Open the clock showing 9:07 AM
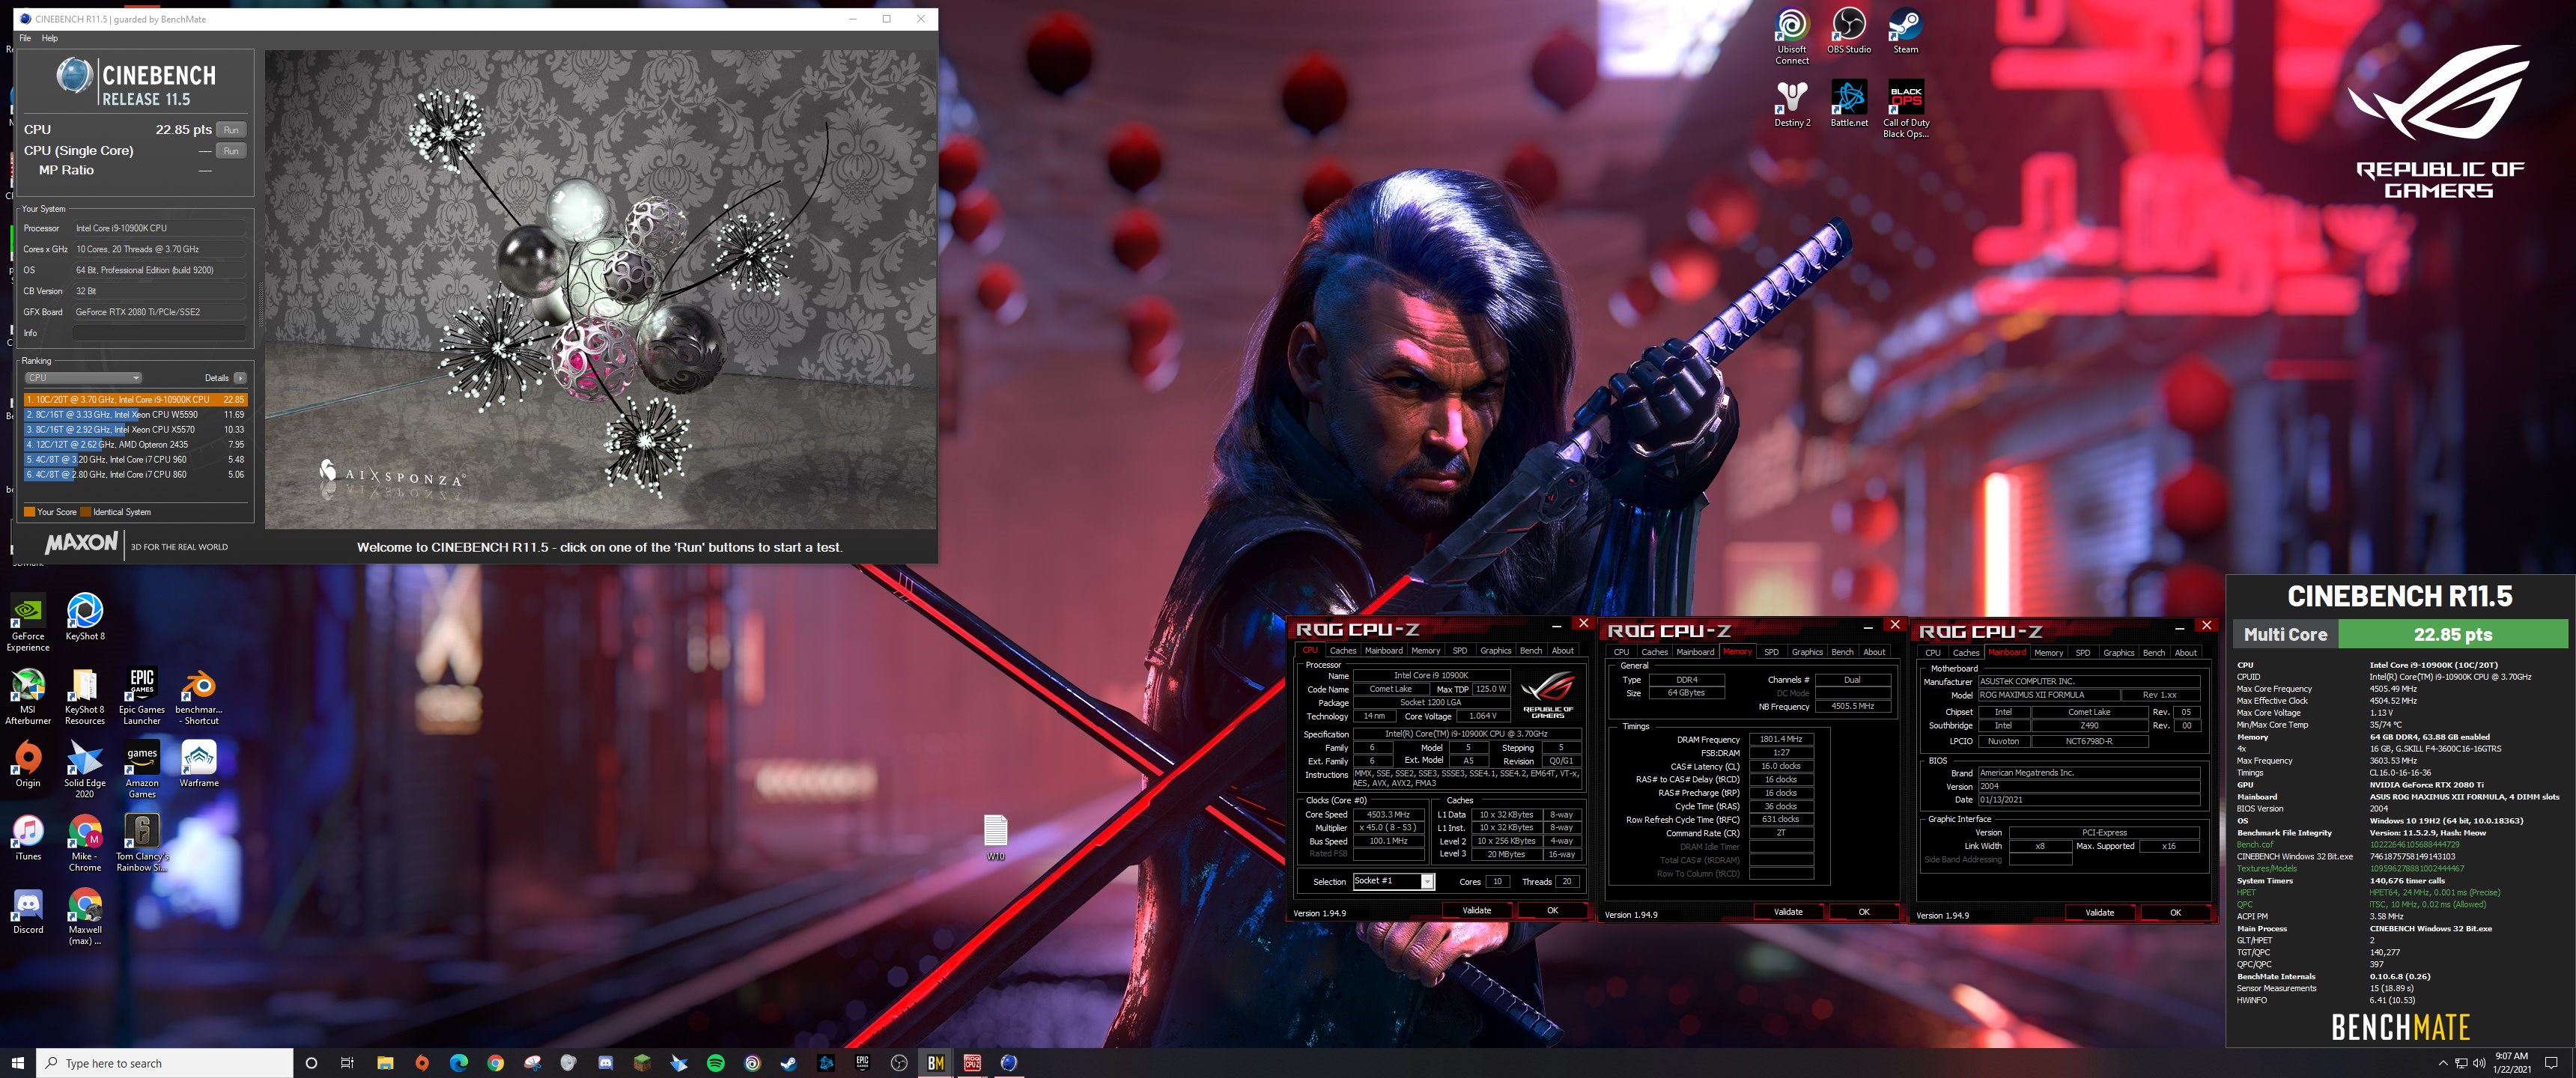Image resolution: width=2576 pixels, height=1078 pixels. tap(2511, 1063)
